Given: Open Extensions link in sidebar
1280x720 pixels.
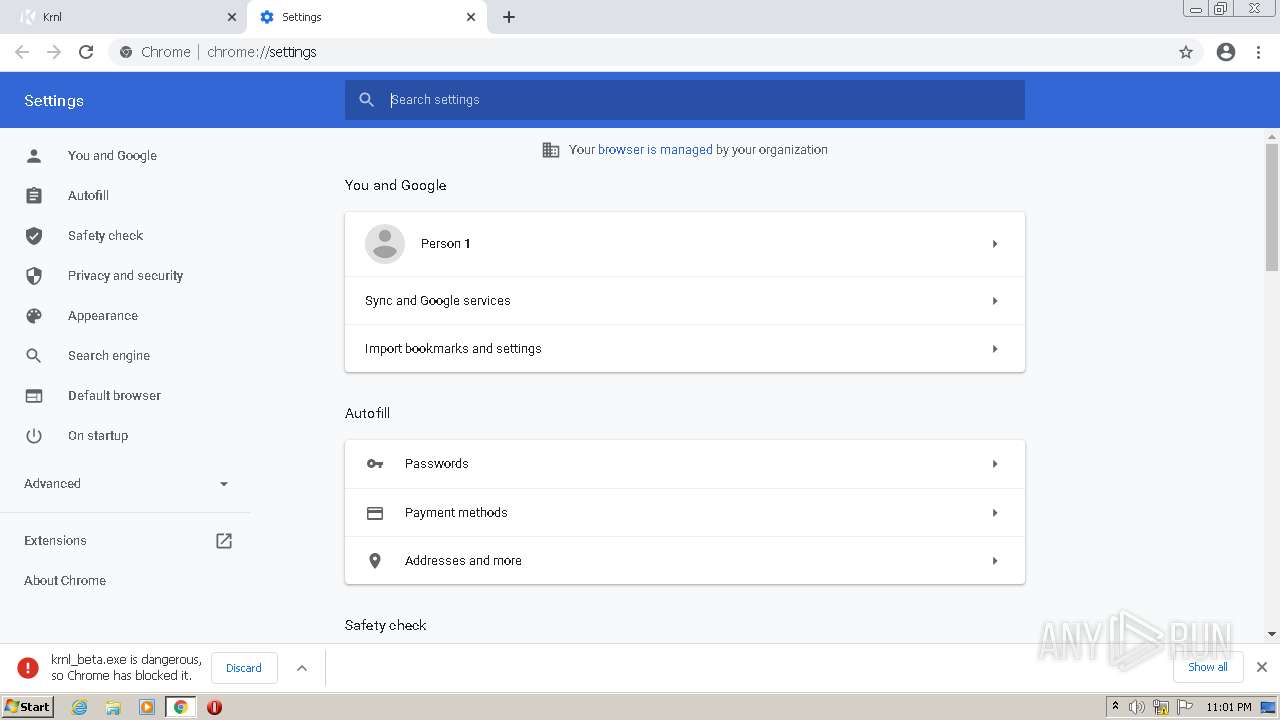Looking at the screenshot, I should 55,541.
